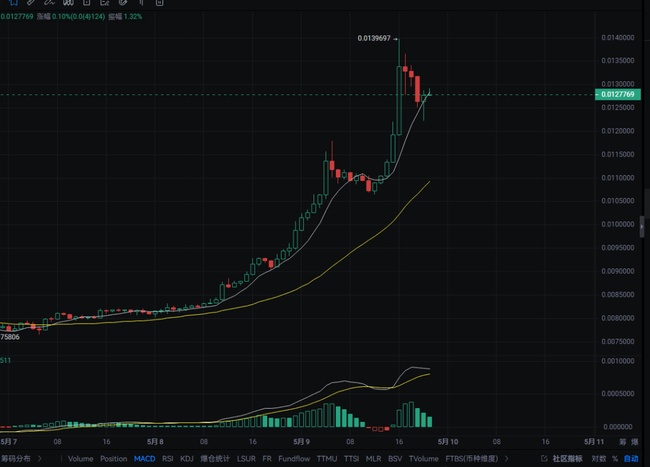Click the 涨幅 0.10% change readout
The image size is (650, 467).
70,17
